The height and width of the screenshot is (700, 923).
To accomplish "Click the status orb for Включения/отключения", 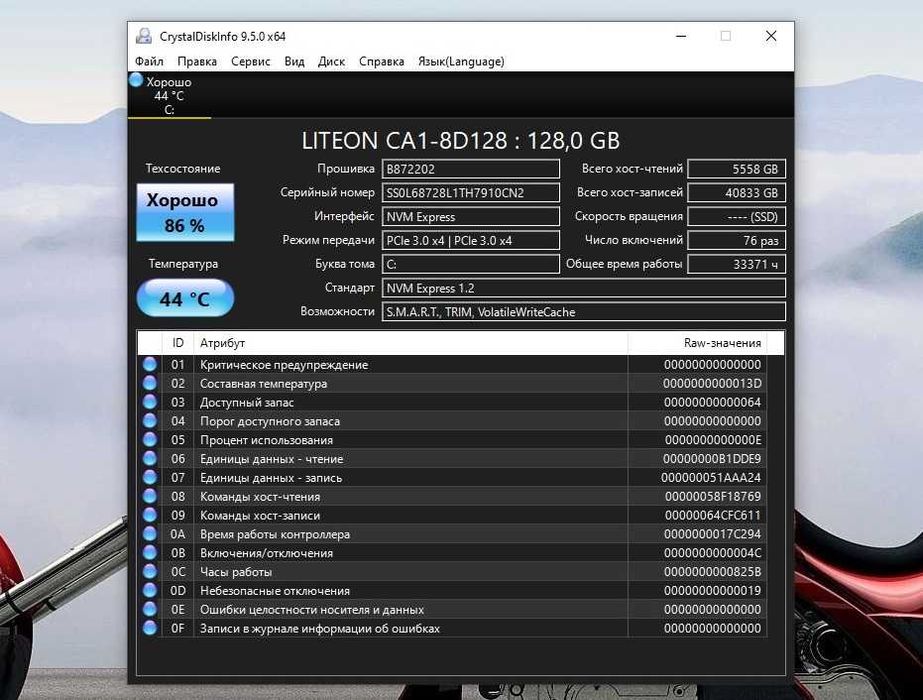I will pyautogui.click(x=150, y=553).
